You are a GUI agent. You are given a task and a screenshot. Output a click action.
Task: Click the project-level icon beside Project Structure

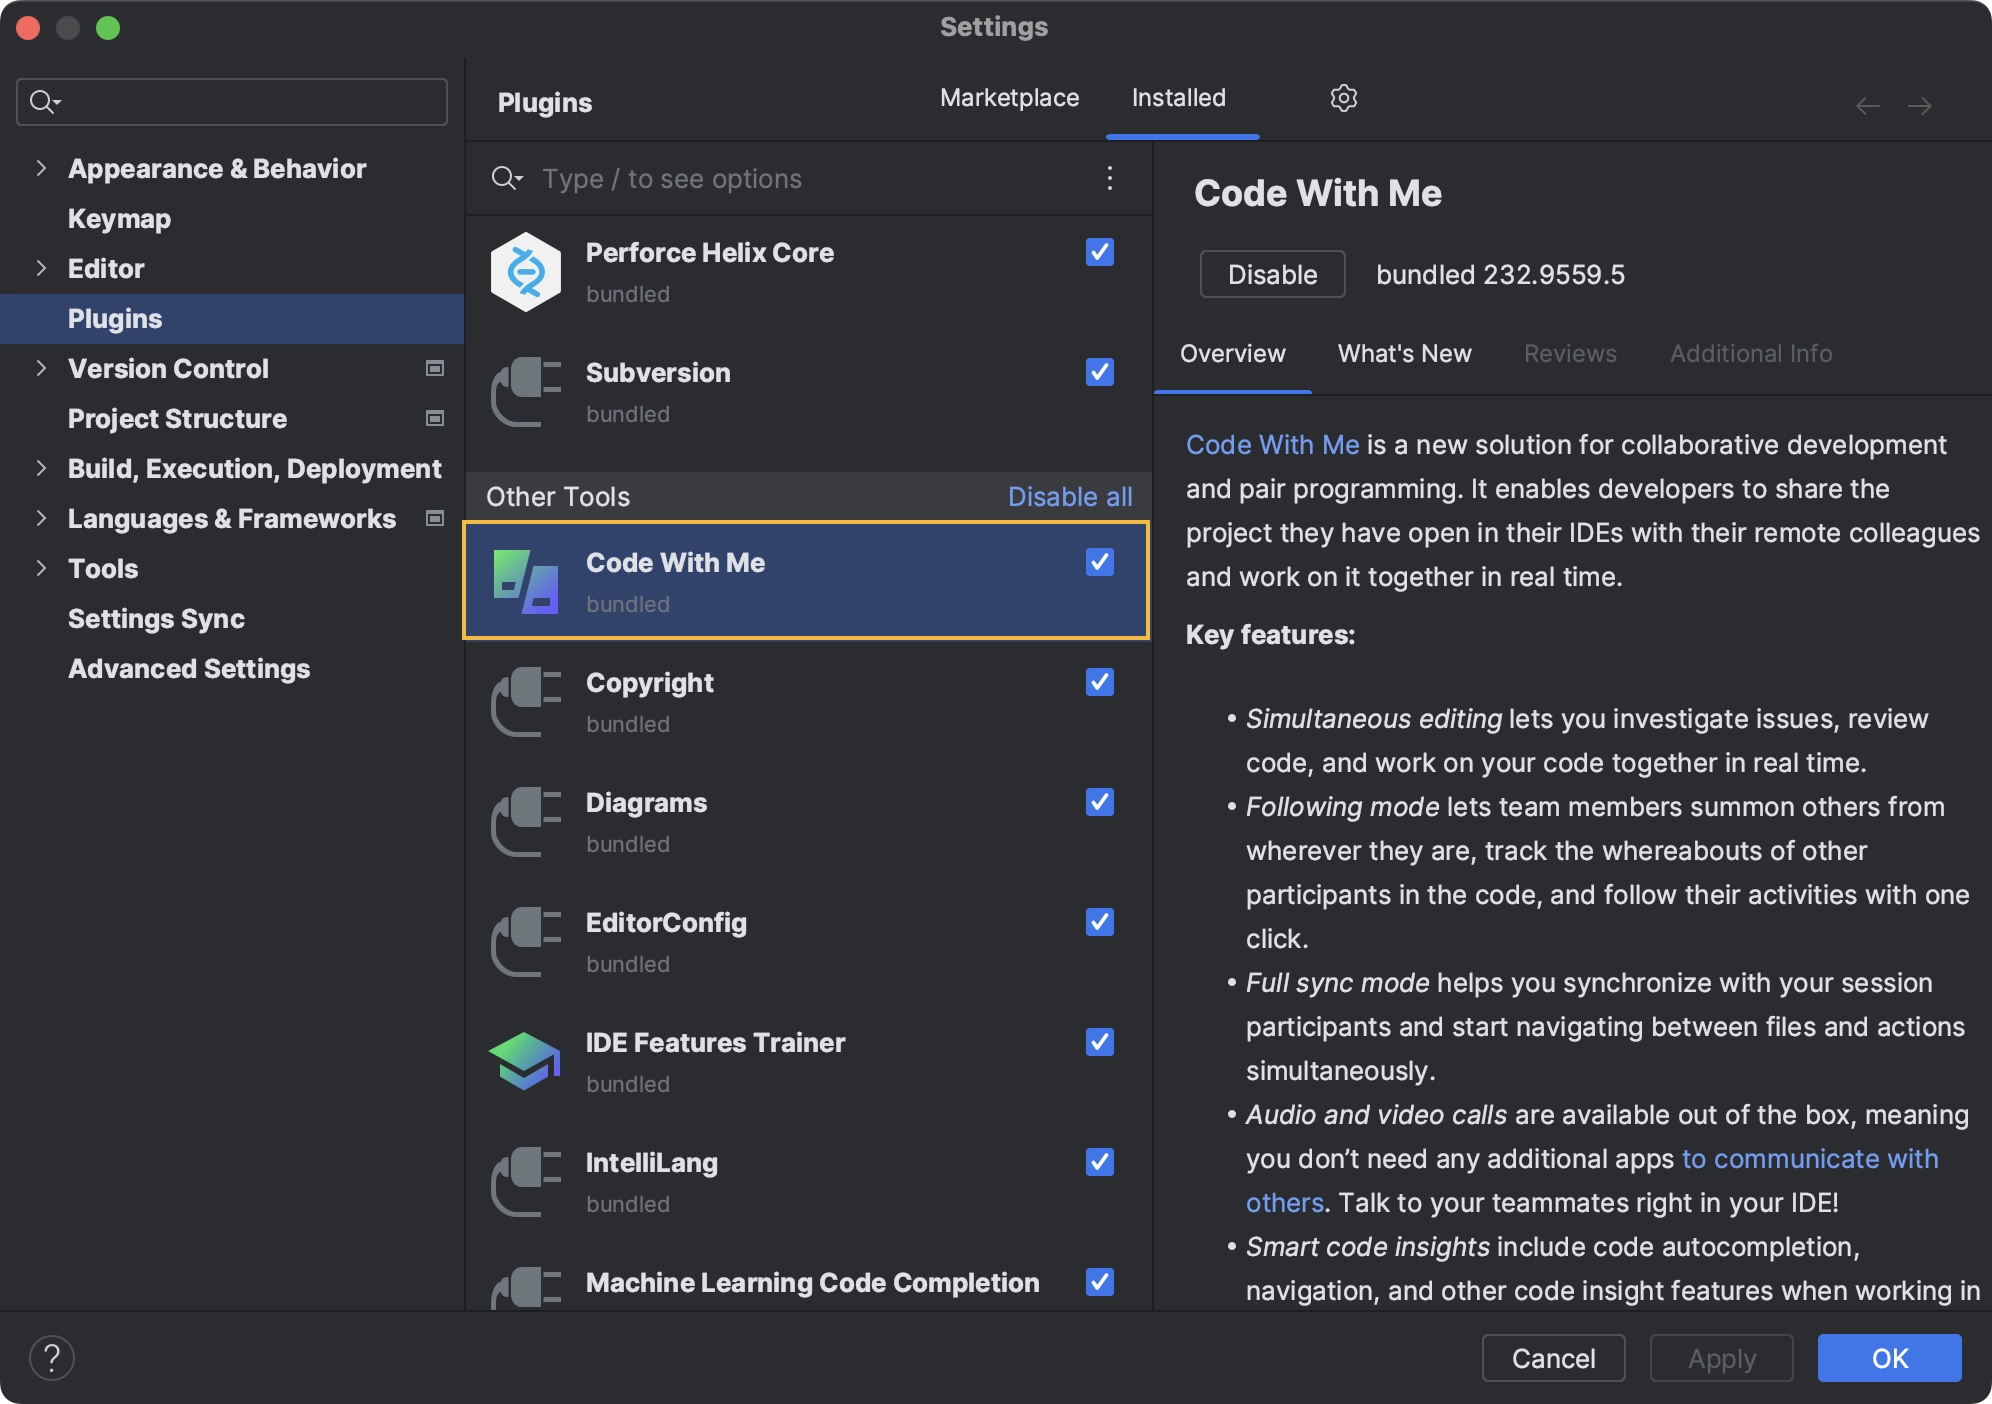tap(435, 418)
